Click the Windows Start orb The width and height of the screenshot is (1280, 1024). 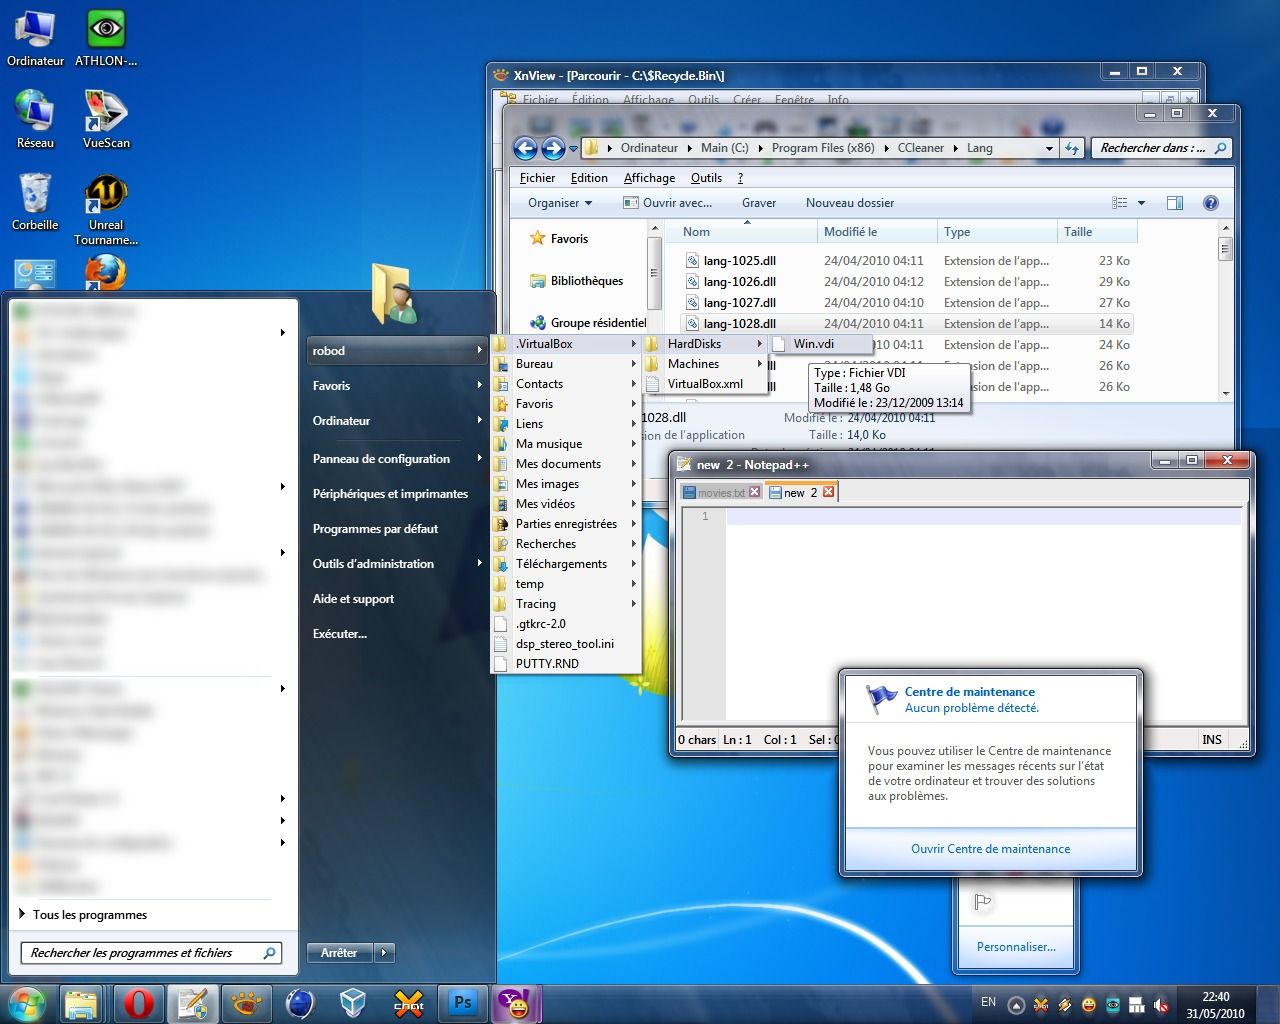(27, 1003)
